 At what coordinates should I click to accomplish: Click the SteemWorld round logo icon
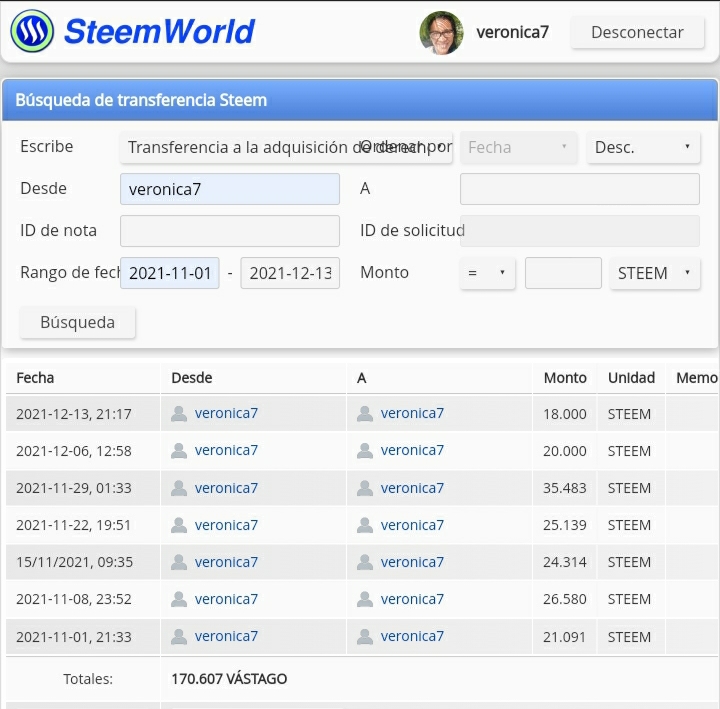pyautogui.click(x=32, y=31)
